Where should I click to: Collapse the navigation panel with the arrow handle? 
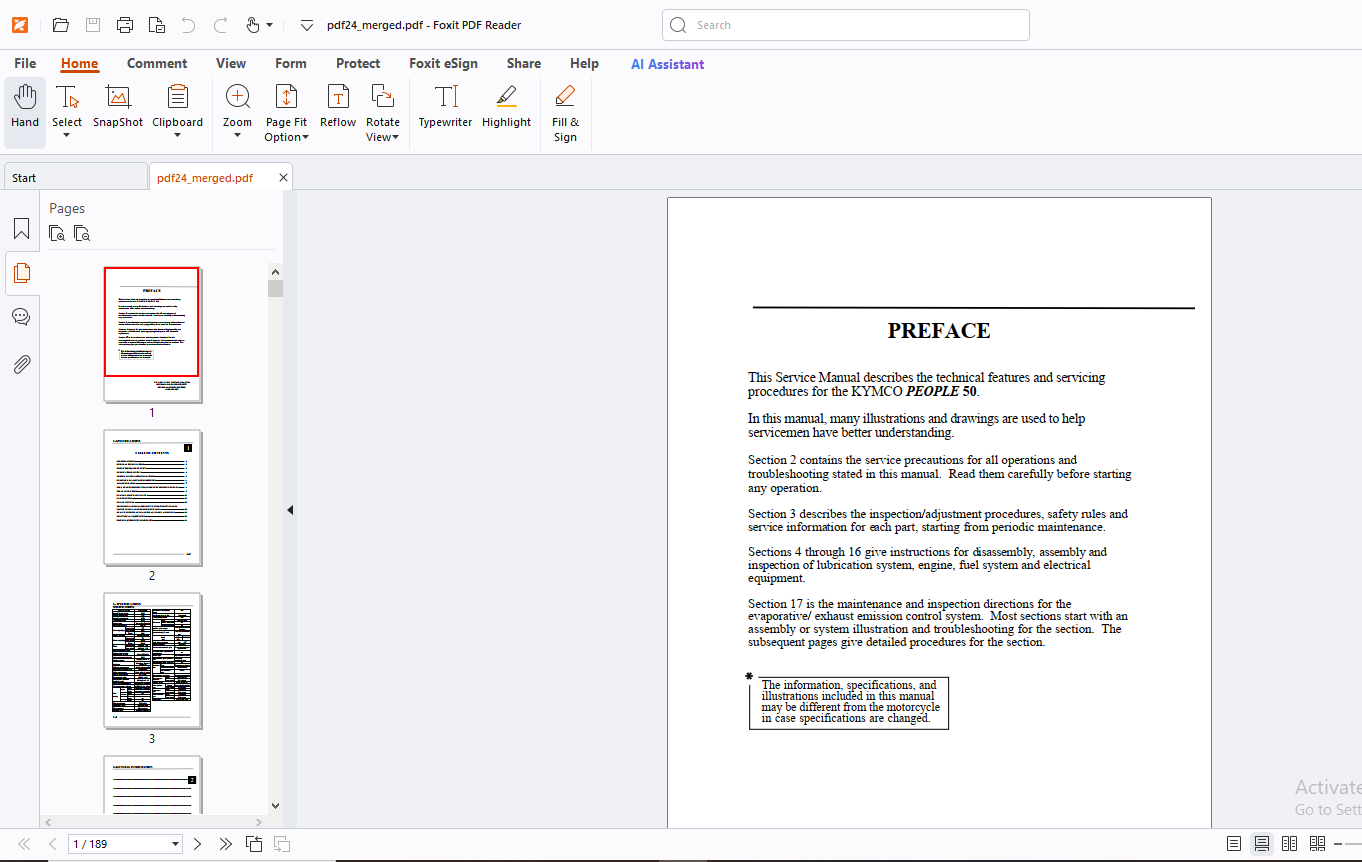pos(290,510)
